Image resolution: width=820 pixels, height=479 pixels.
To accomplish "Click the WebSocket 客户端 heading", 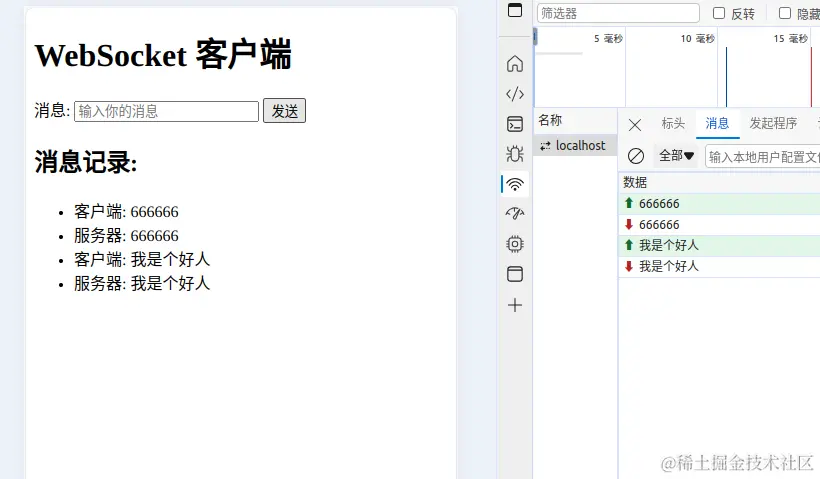I will 163,55.
